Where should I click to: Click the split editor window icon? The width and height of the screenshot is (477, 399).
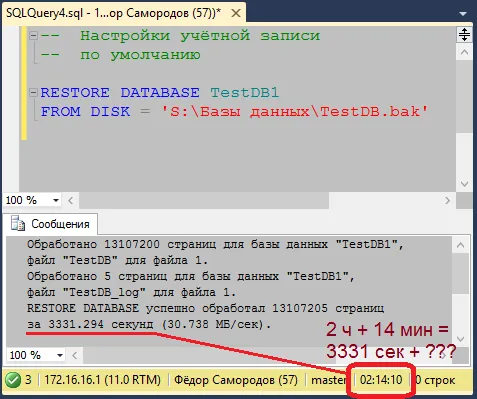(464, 34)
